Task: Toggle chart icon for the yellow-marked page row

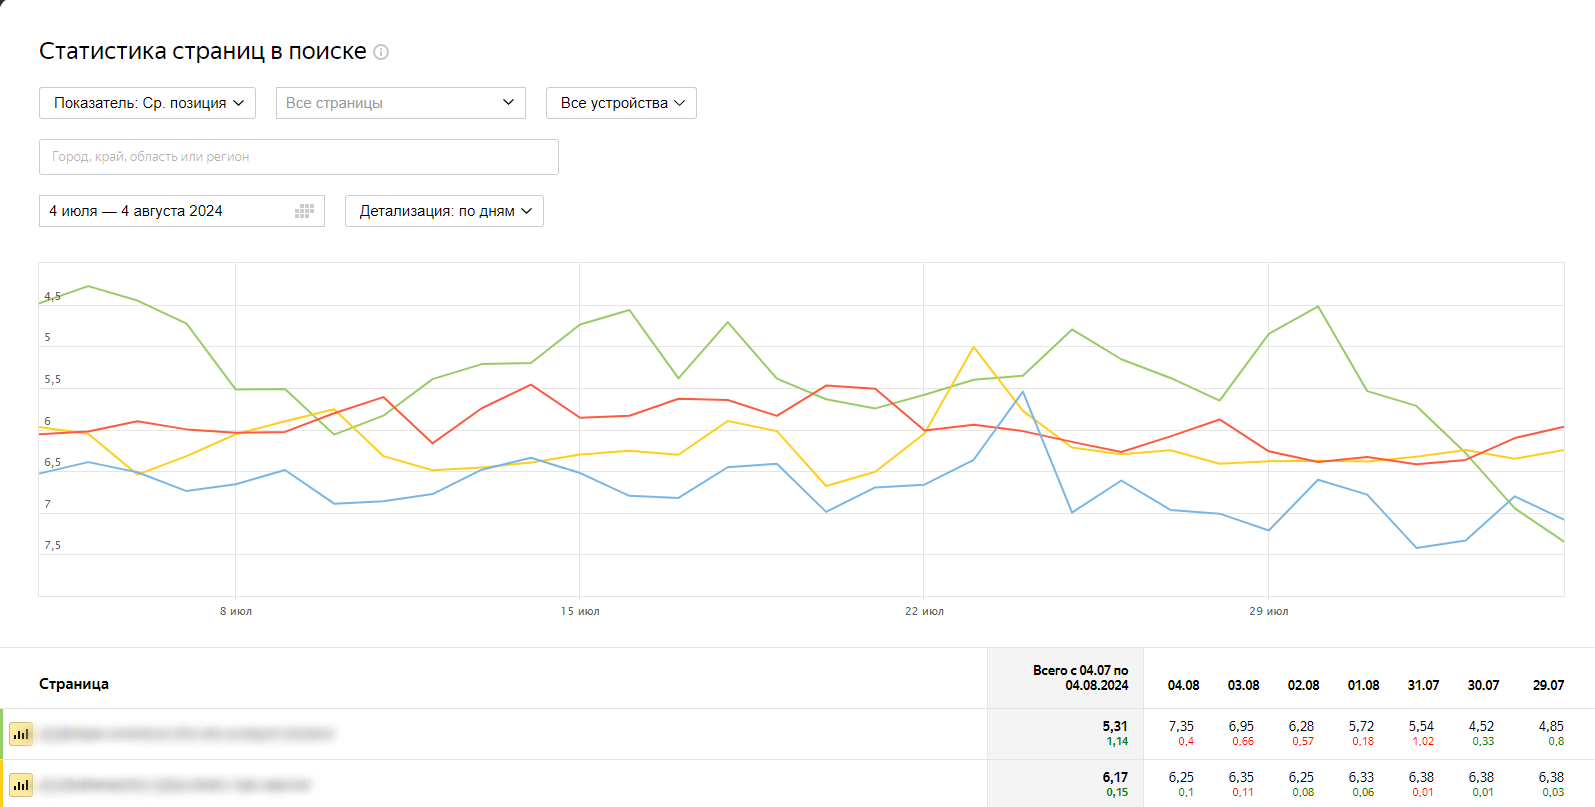Action: (x=21, y=785)
